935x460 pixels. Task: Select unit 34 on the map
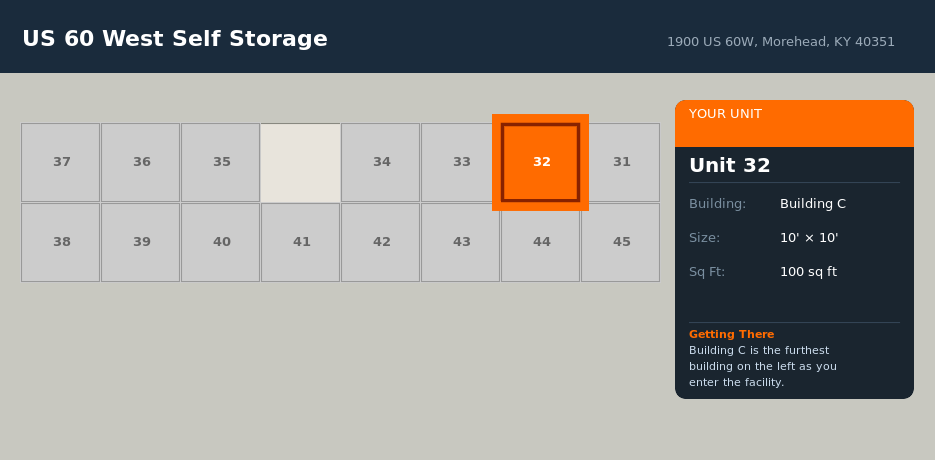380,162
